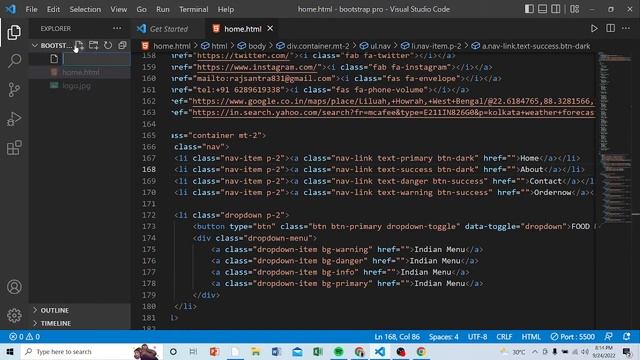Click line number 172 in gutter

[x=149, y=215]
